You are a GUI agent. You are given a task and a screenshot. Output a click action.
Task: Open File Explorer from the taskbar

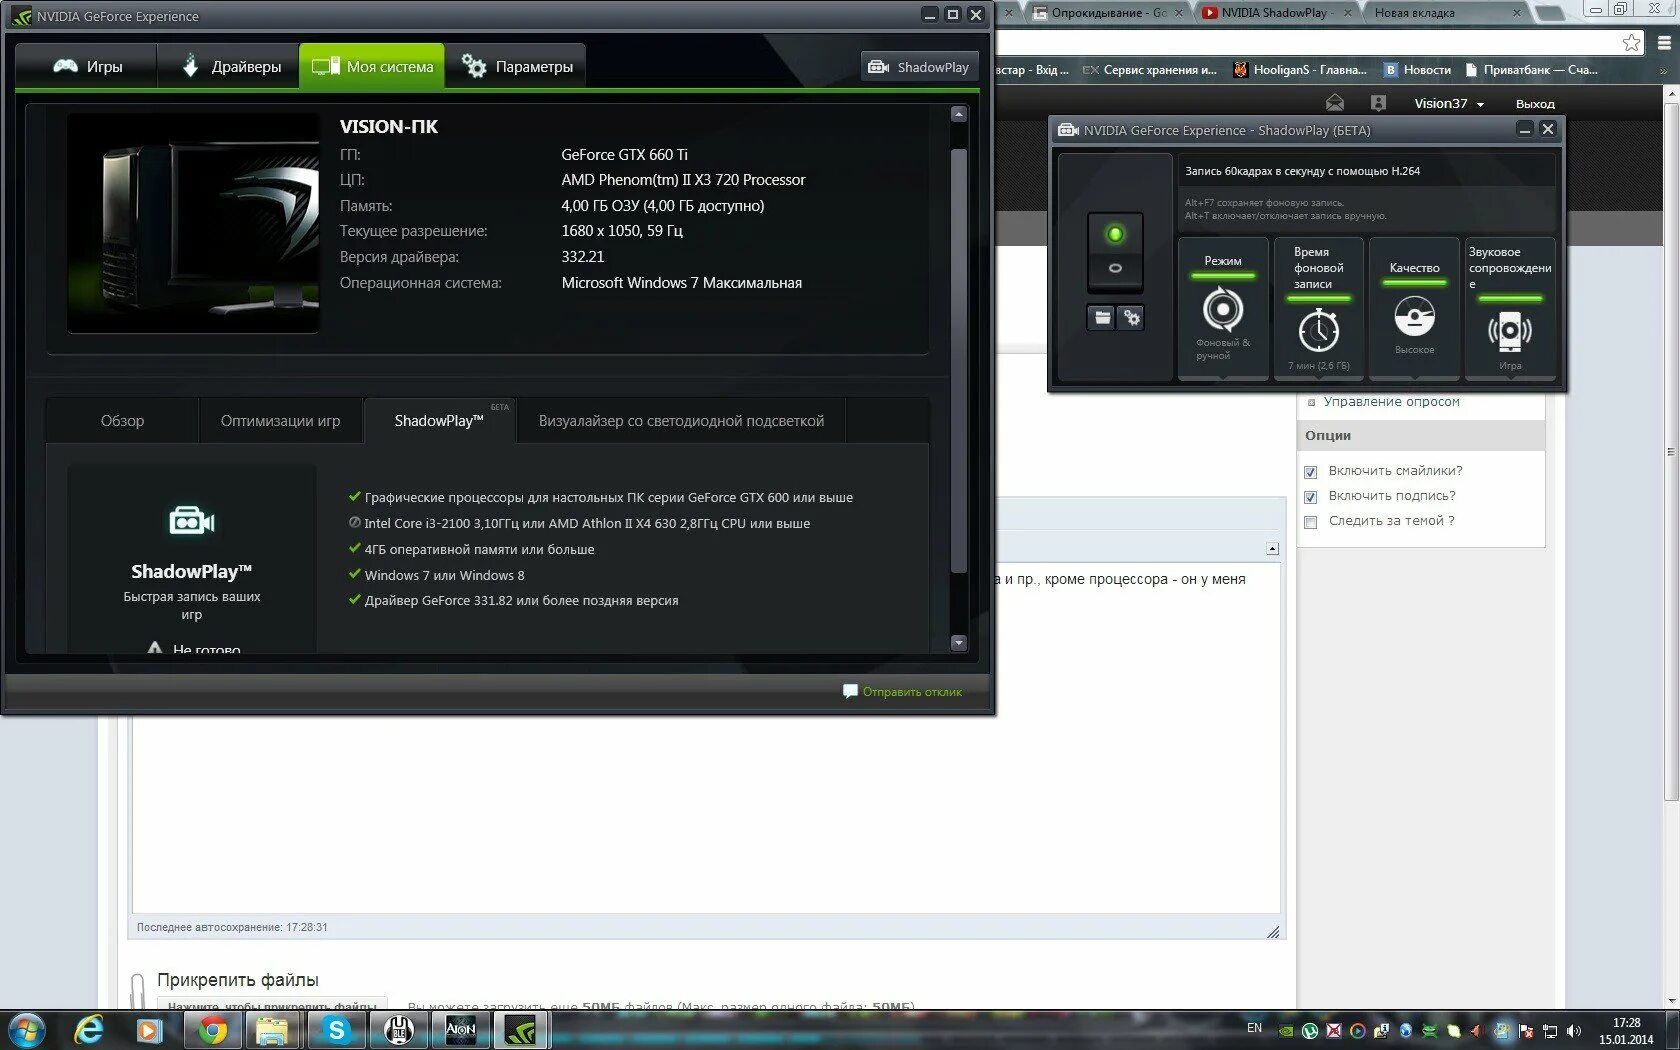[x=273, y=1029]
